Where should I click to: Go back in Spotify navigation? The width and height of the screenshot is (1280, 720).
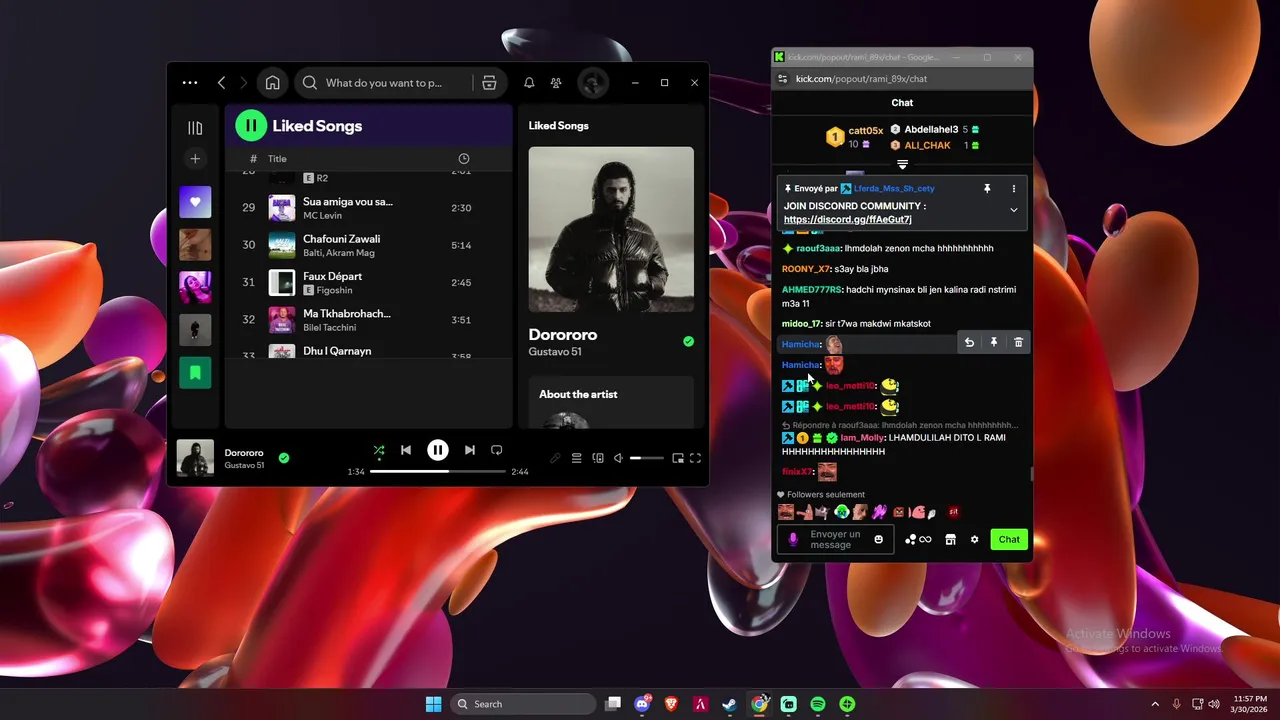coord(222,83)
